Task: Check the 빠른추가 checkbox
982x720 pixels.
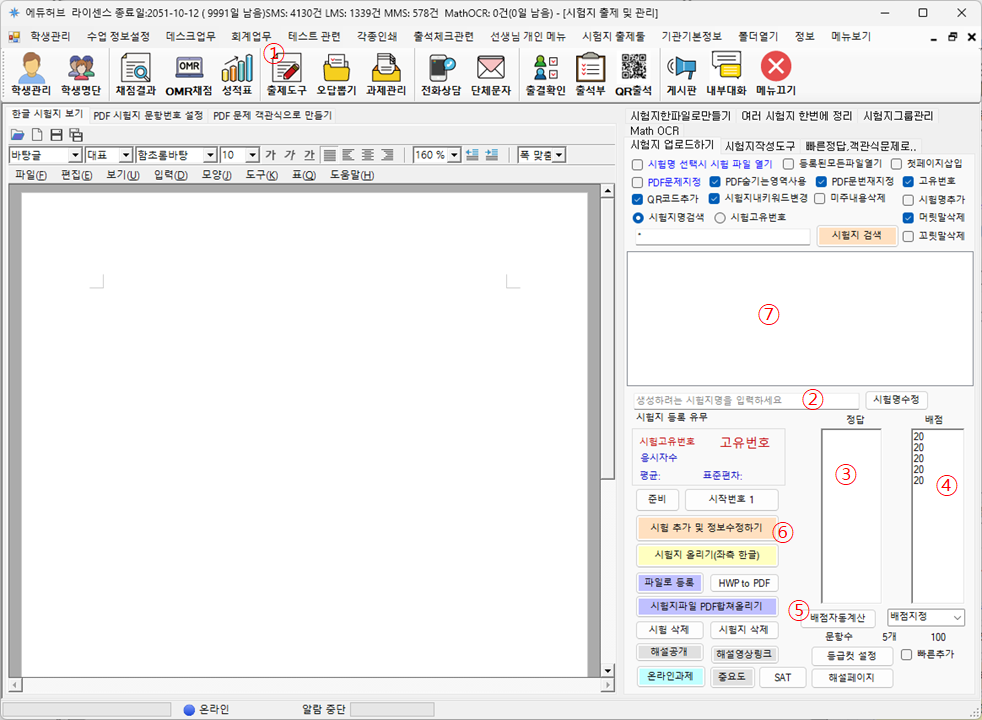Action: pos(907,655)
